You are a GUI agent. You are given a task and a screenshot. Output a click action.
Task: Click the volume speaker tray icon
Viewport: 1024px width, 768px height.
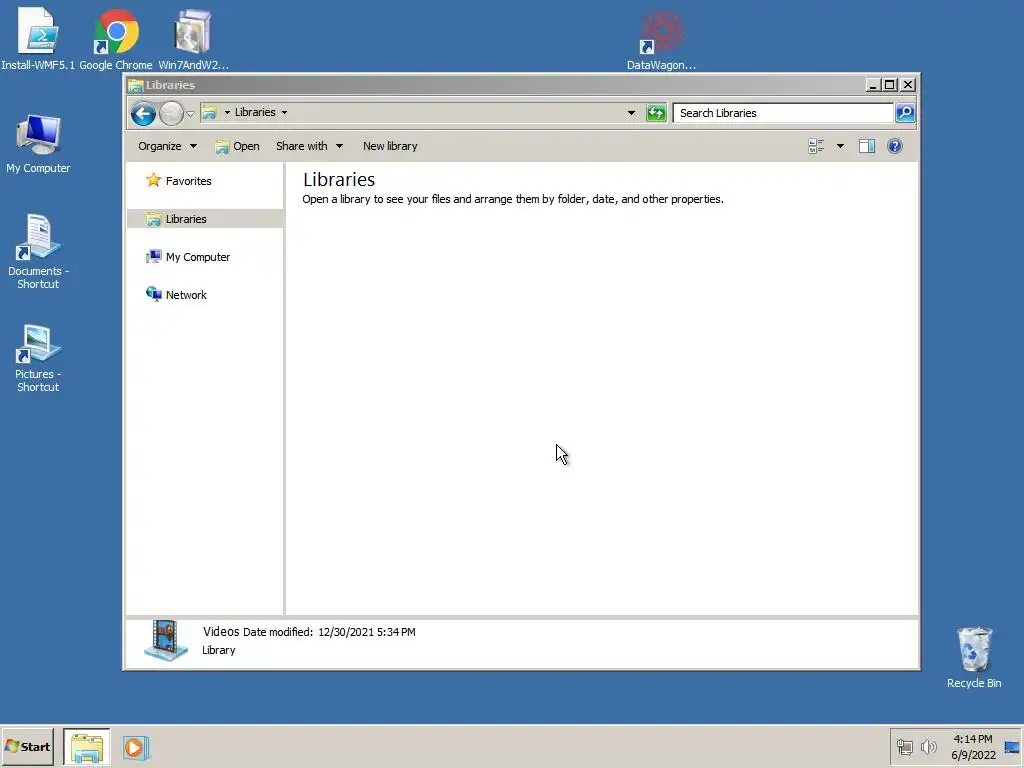click(929, 747)
